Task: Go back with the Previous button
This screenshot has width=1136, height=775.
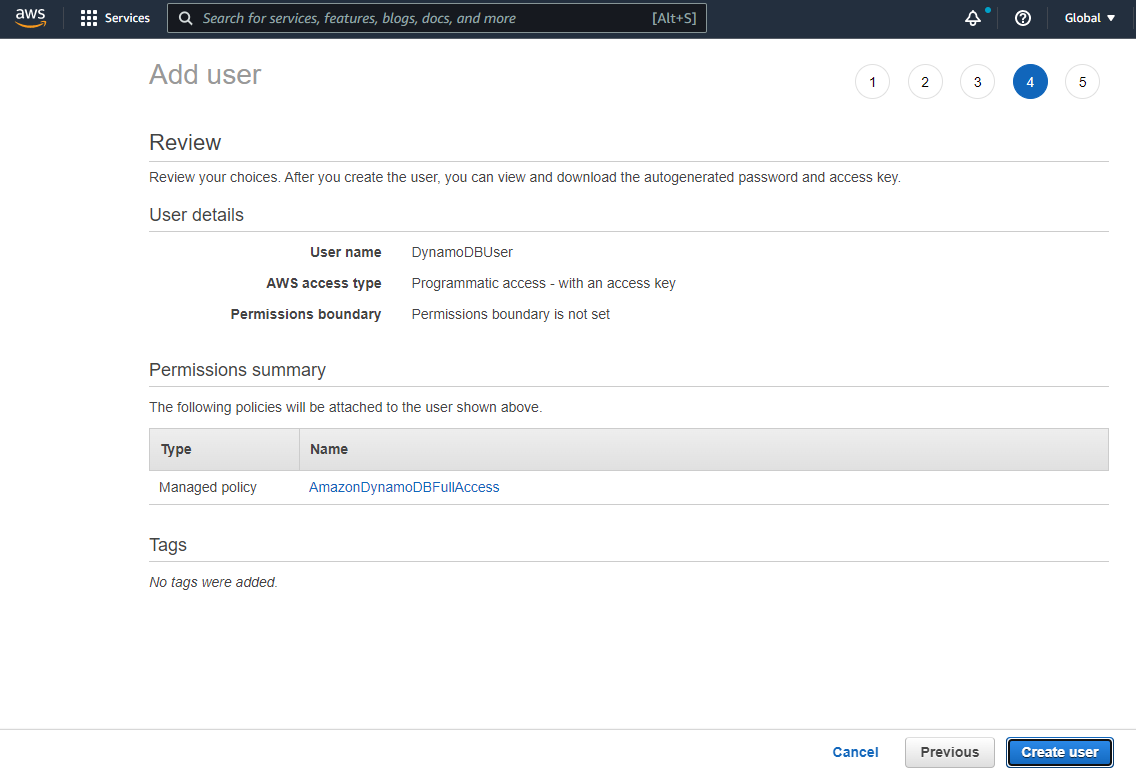Action: click(x=949, y=752)
